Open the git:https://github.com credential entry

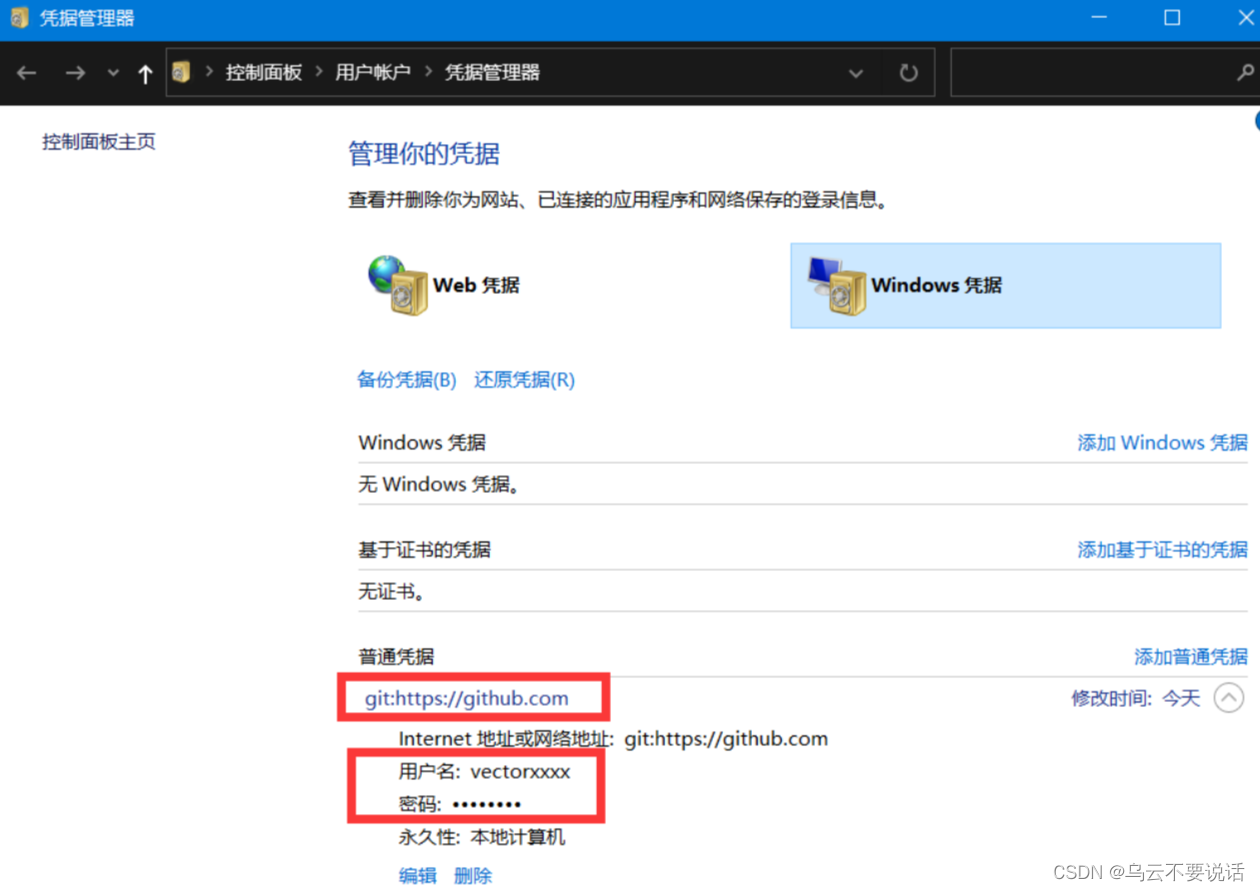(x=467, y=698)
